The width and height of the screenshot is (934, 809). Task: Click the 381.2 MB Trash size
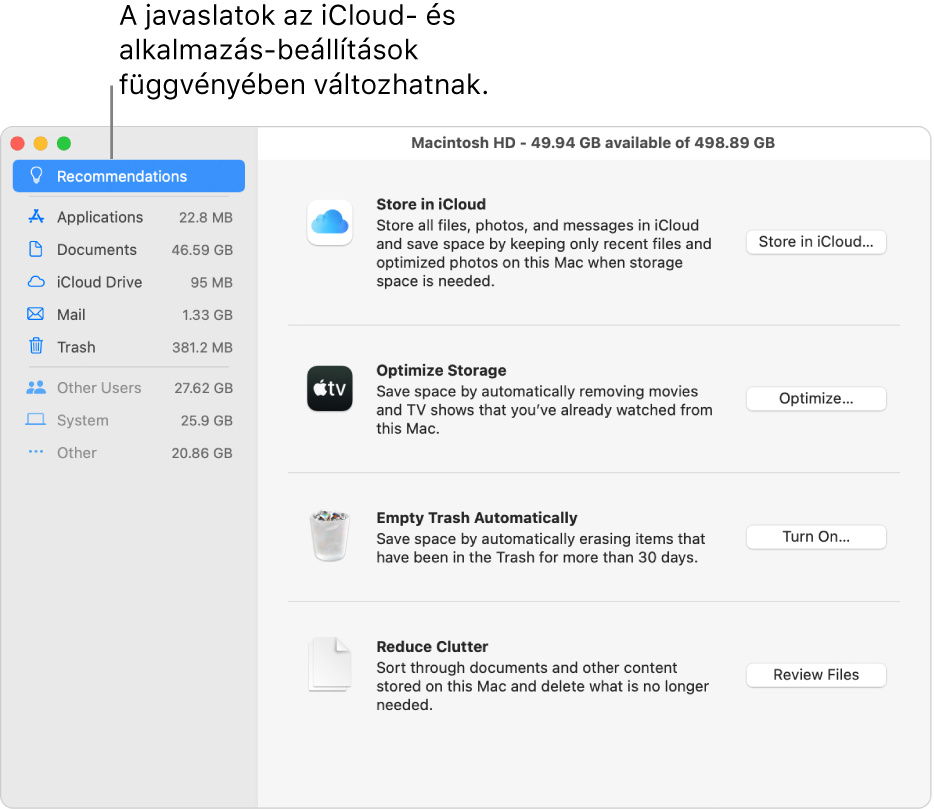tap(202, 347)
